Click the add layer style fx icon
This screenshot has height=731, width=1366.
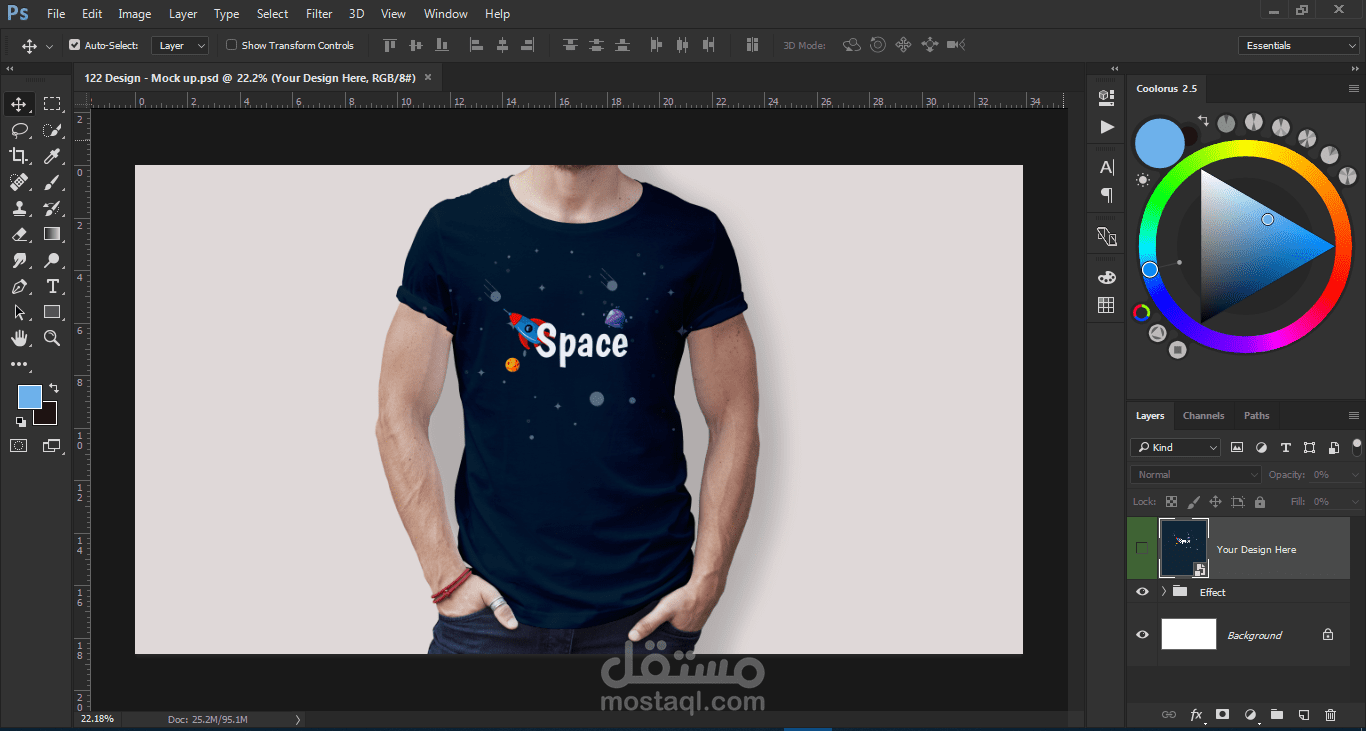1196,714
